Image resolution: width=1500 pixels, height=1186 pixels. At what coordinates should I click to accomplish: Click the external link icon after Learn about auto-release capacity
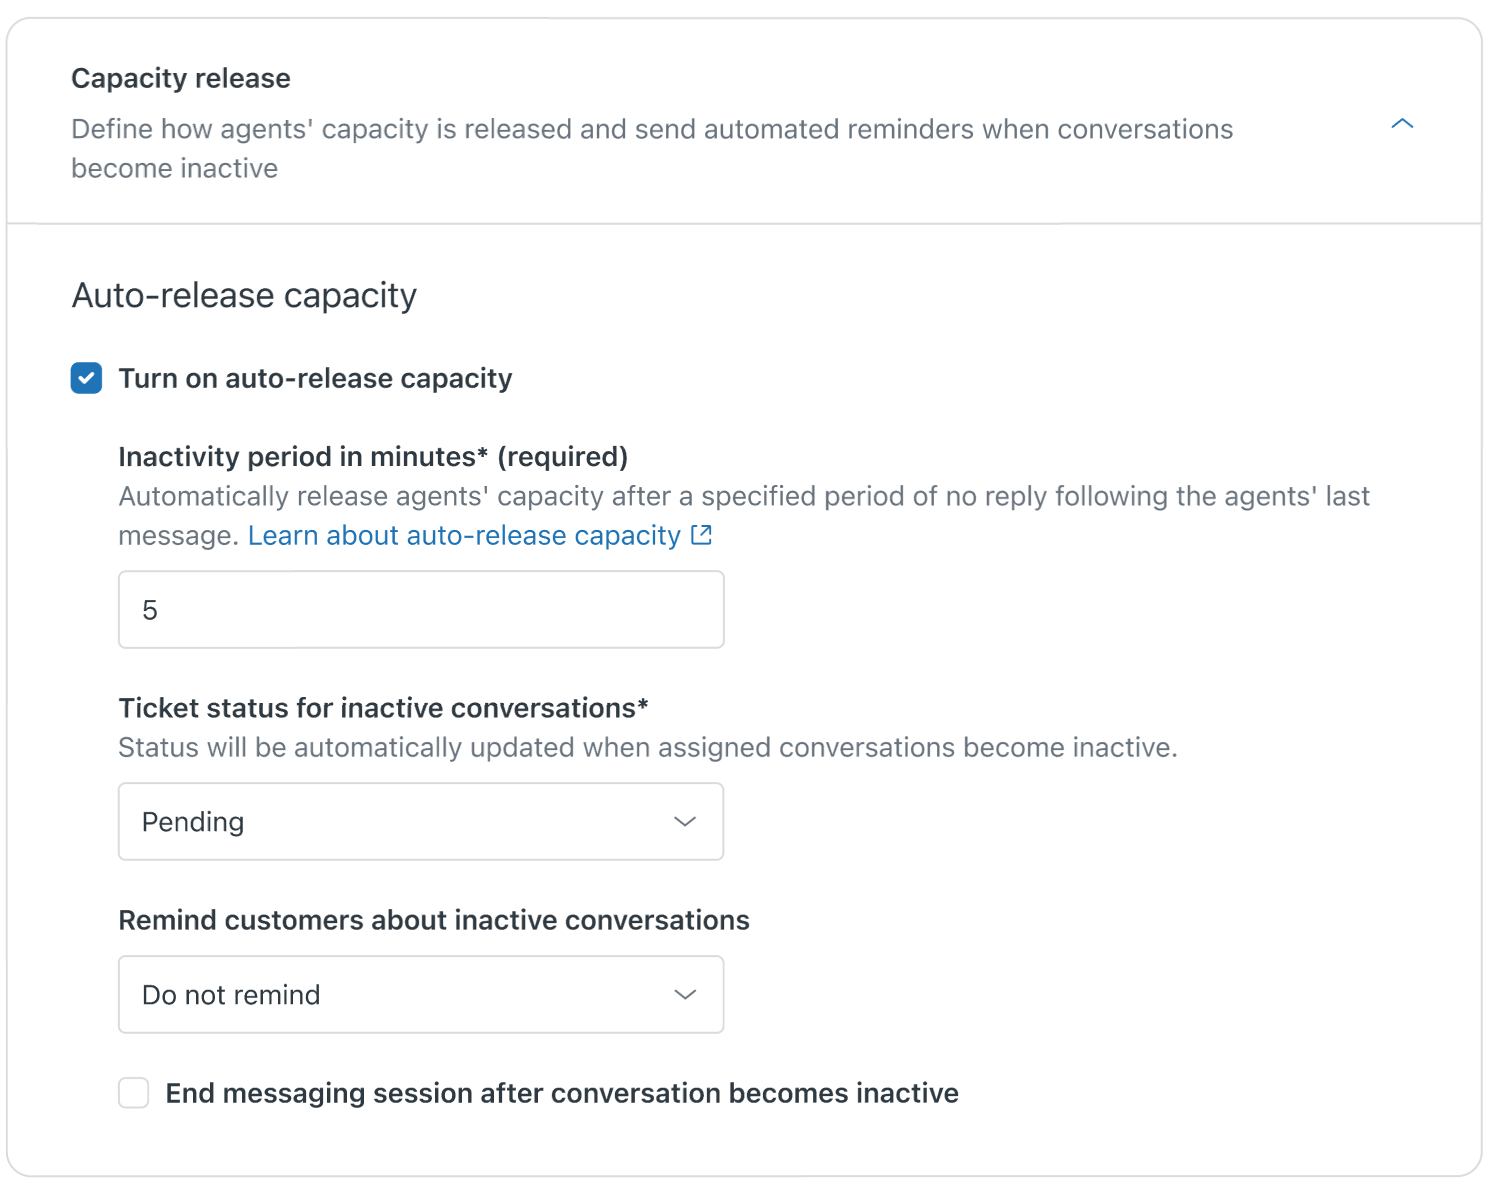pos(701,535)
